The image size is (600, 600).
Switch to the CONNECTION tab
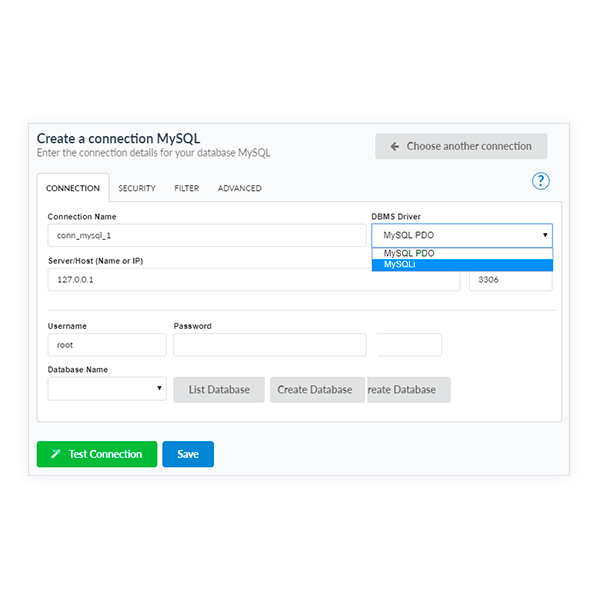[x=73, y=188]
